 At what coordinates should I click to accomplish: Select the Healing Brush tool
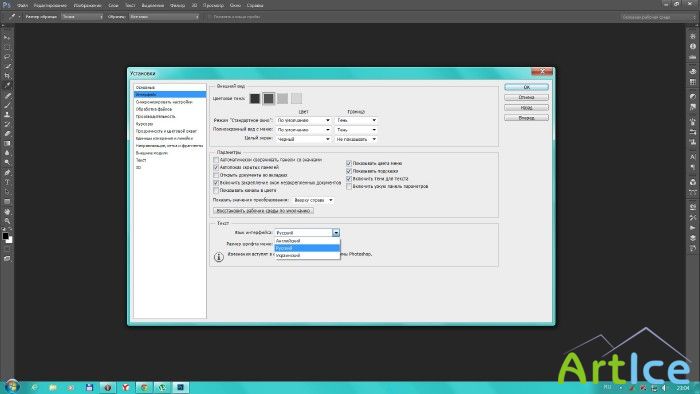point(7,95)
